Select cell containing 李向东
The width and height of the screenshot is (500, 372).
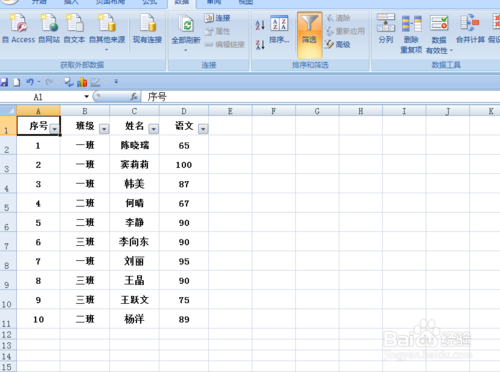[134, 242]
